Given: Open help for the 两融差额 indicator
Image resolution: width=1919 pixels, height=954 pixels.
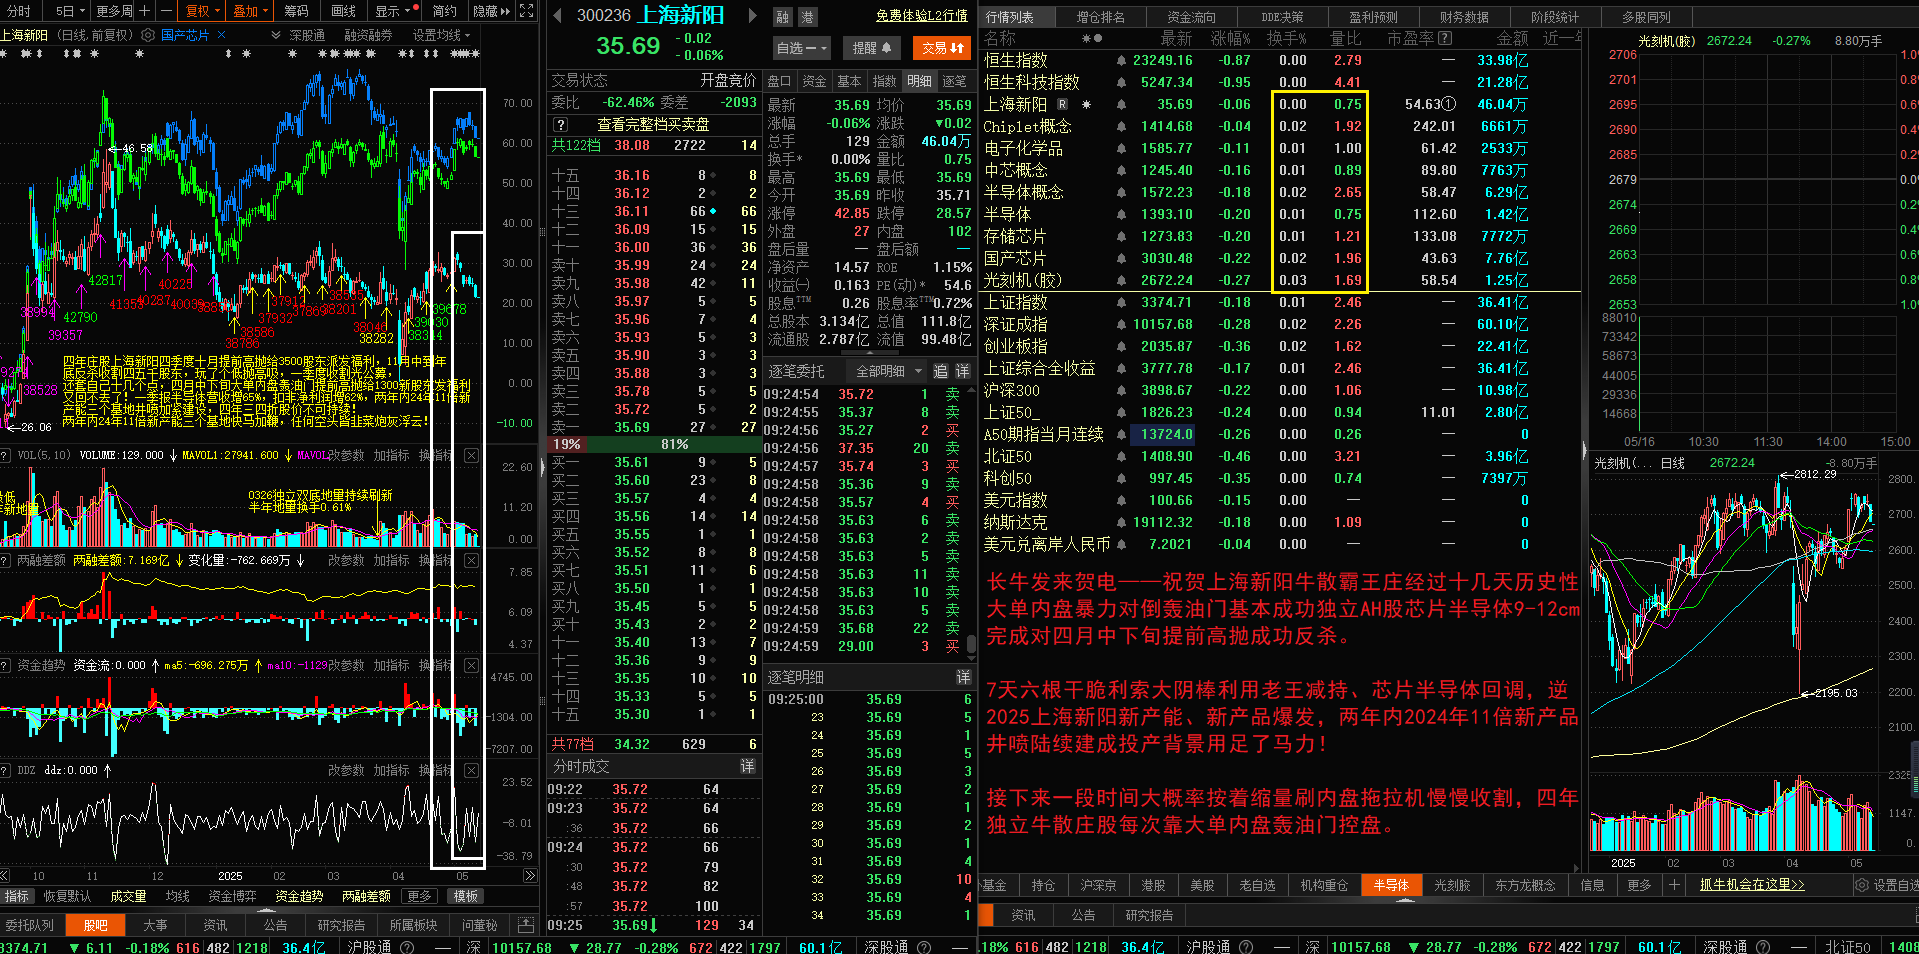Looking at the screenshot, I should pyautogui.click(x=6, y=560).
